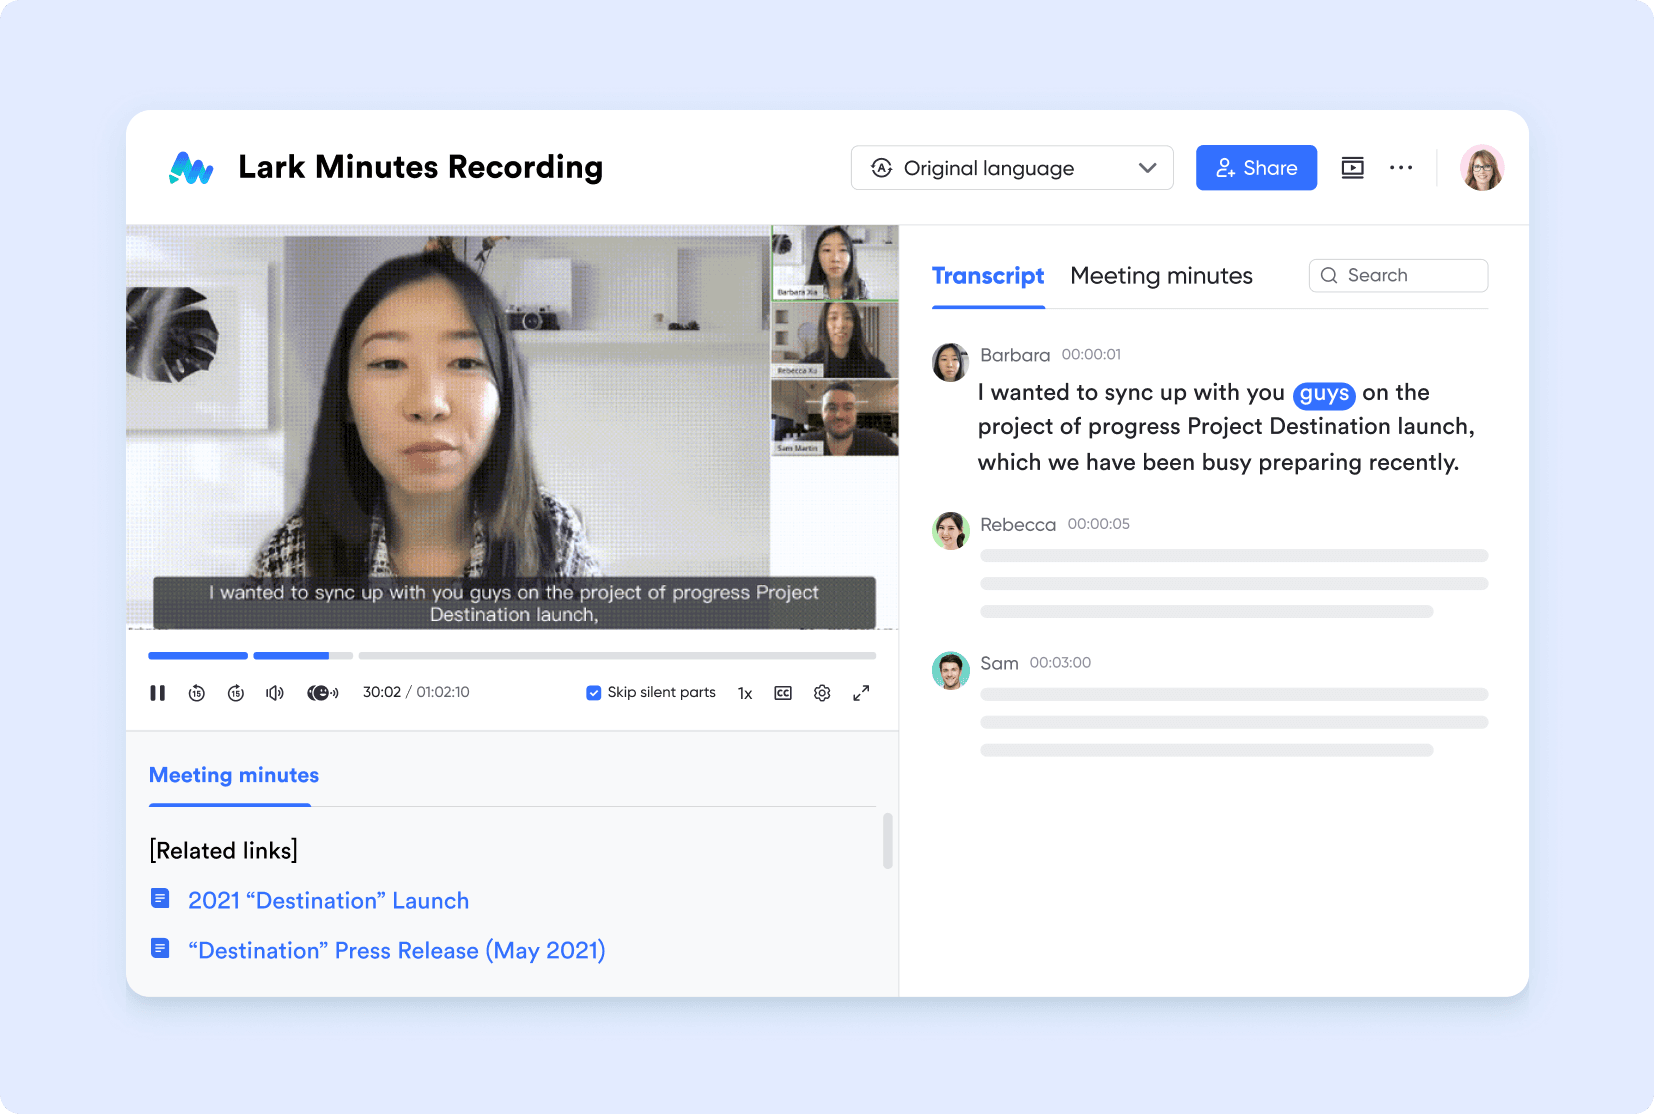
Task: Click the blue Share button
Action: [1256, 168]
